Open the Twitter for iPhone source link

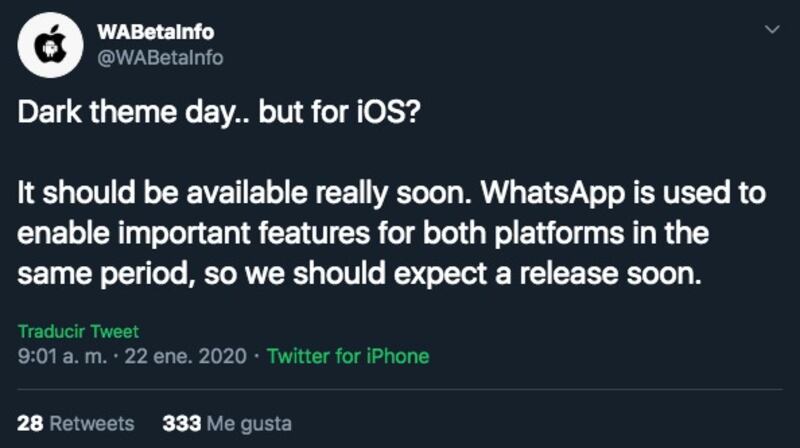click(347, 356)
